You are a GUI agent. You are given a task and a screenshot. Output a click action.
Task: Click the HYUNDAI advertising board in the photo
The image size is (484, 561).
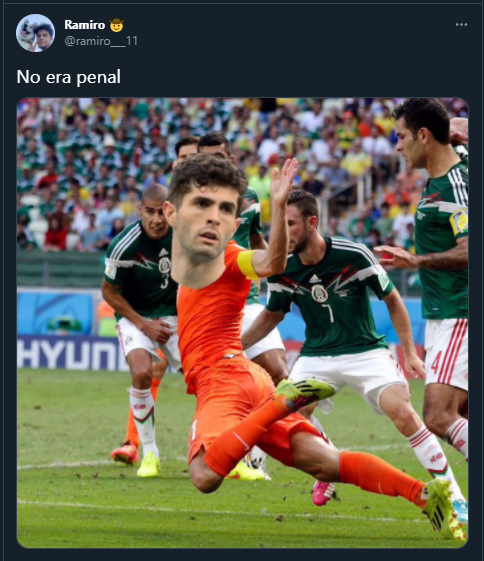pos(70,352)
